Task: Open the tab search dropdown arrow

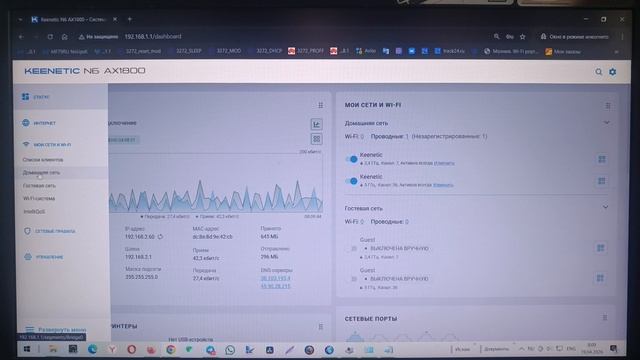Action: (x=20, y=19)
